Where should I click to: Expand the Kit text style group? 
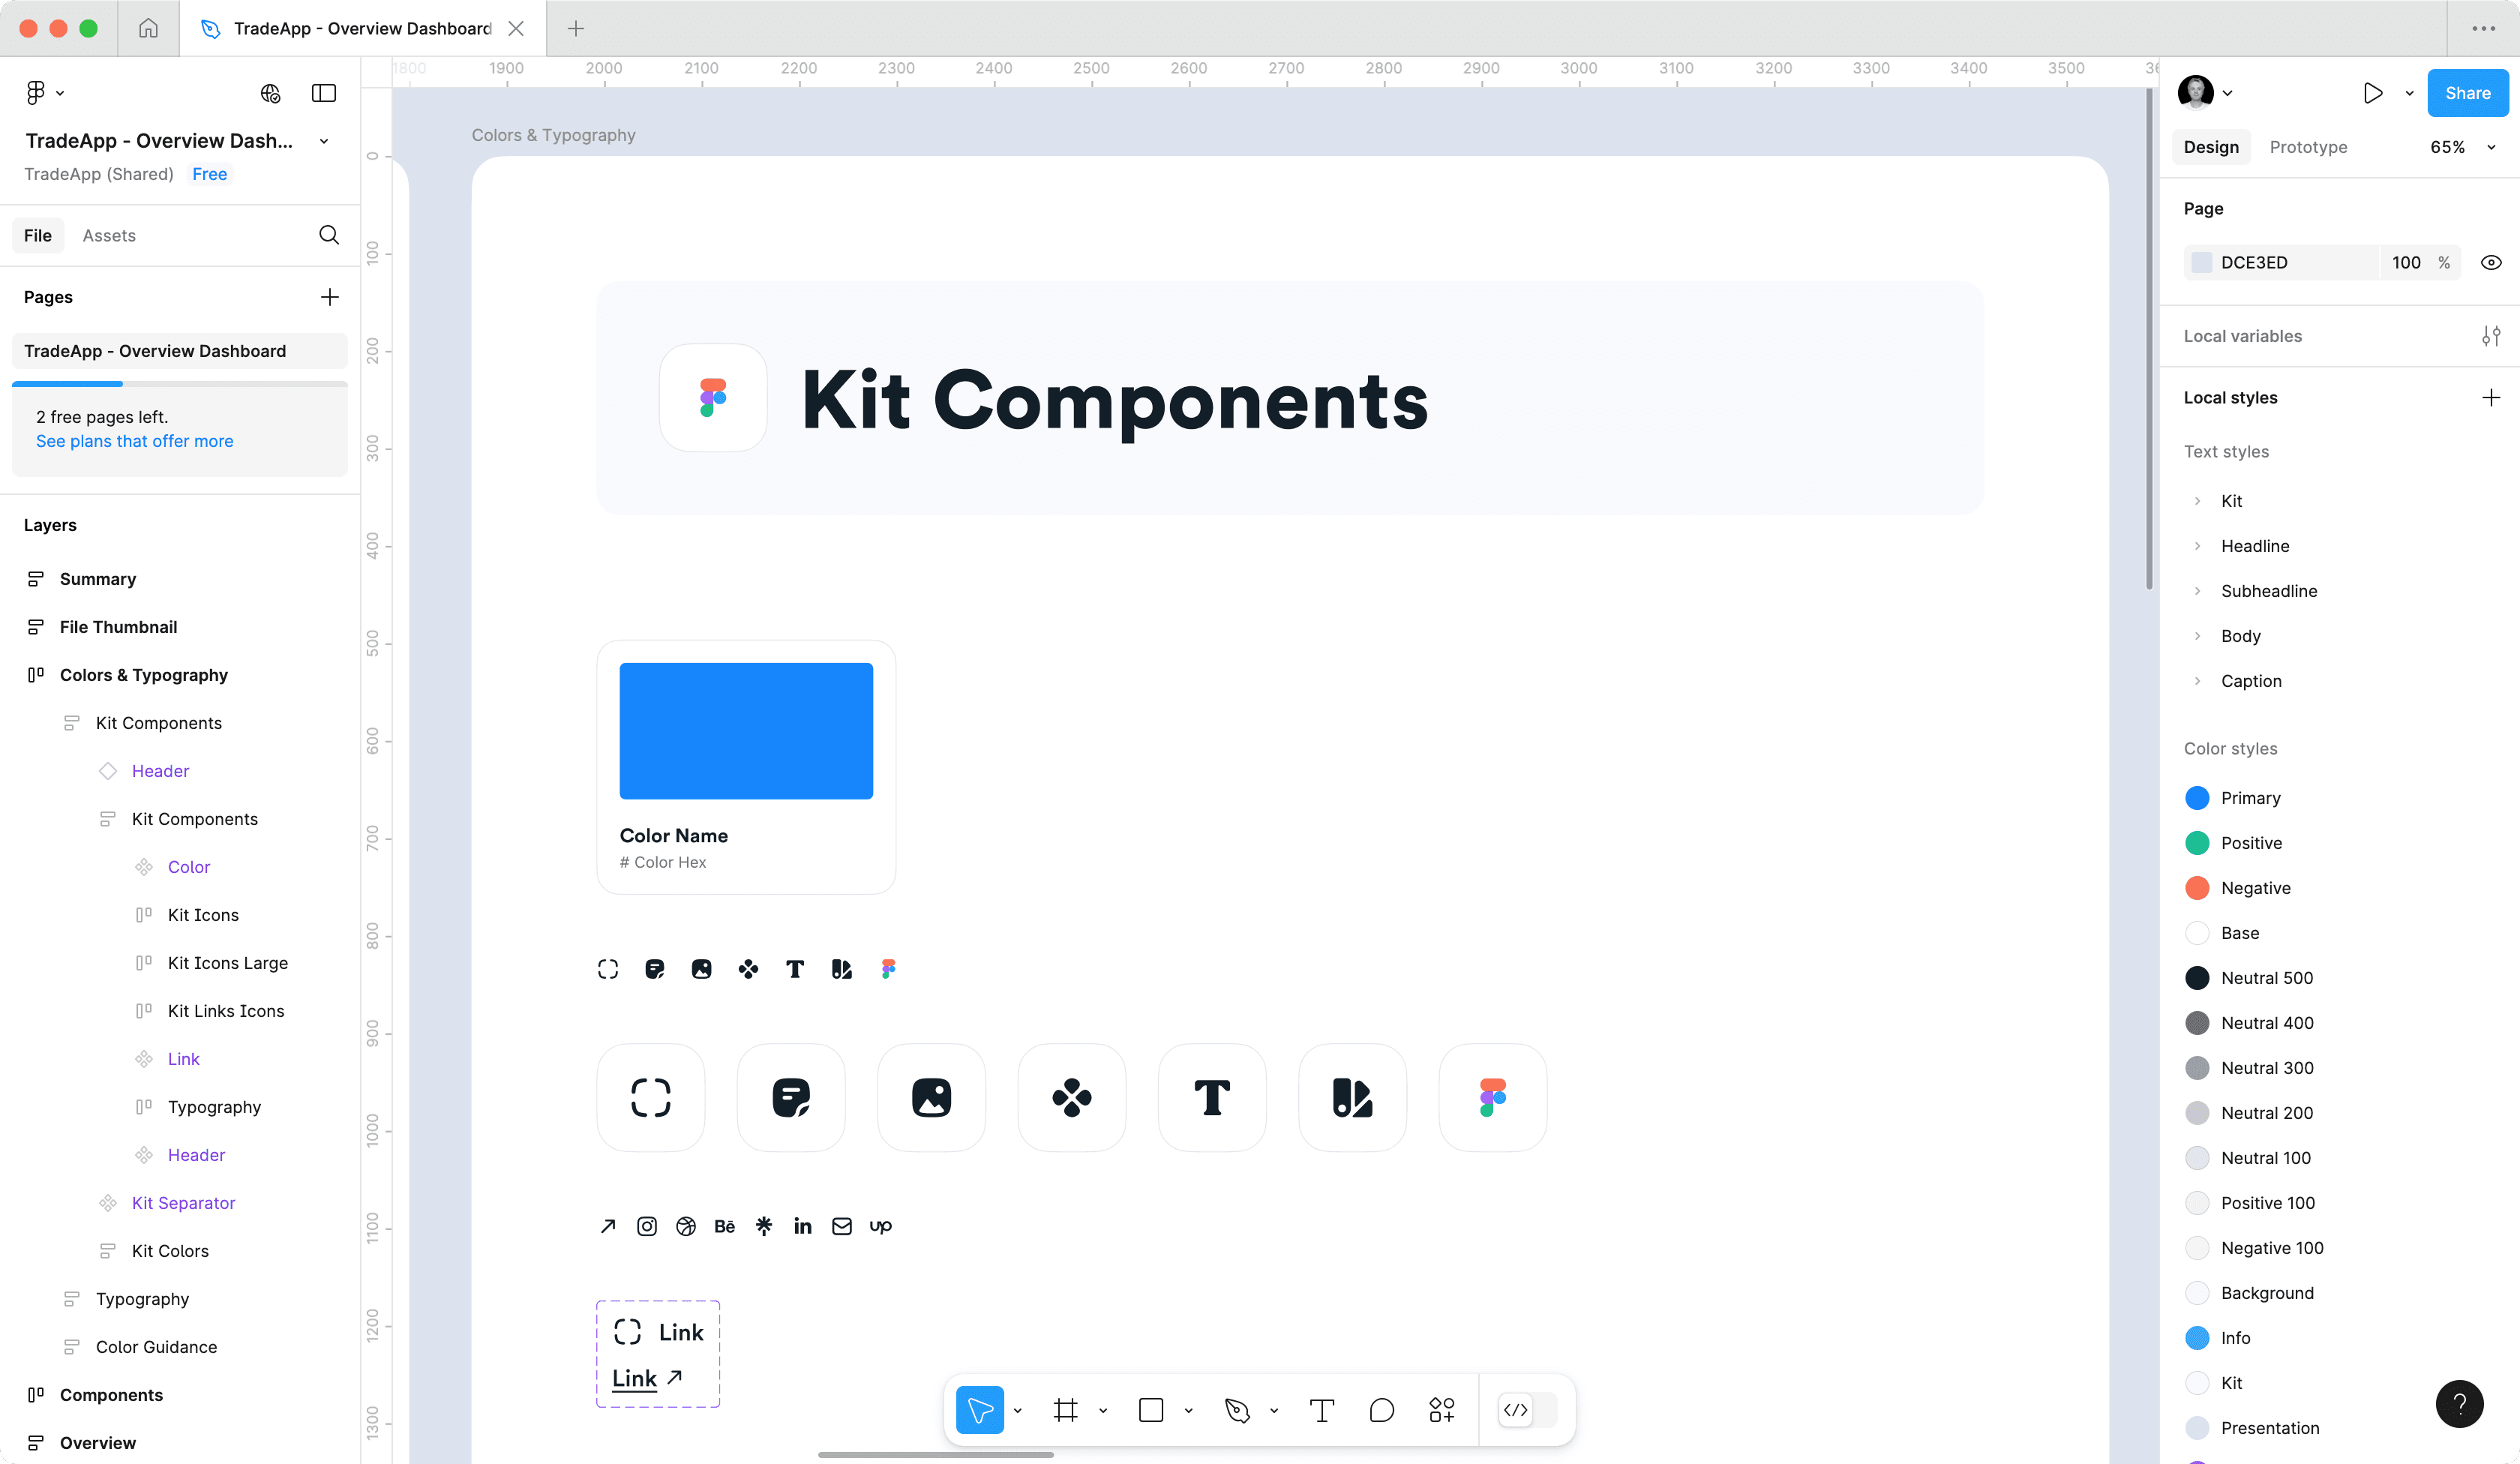click(2197, 501)
